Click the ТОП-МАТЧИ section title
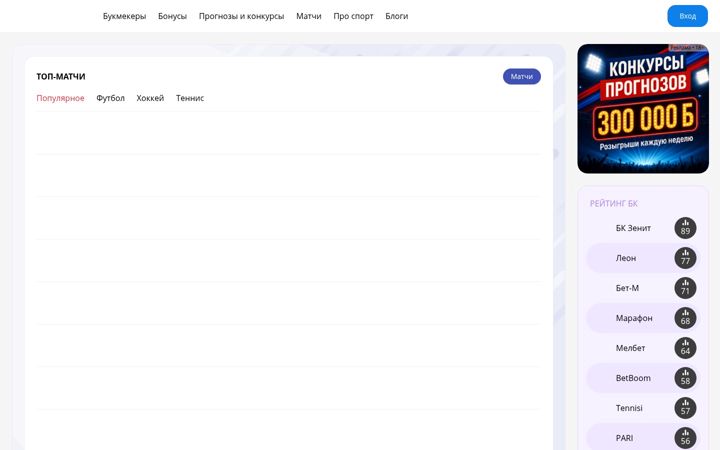720x450 pixels. 61,77
